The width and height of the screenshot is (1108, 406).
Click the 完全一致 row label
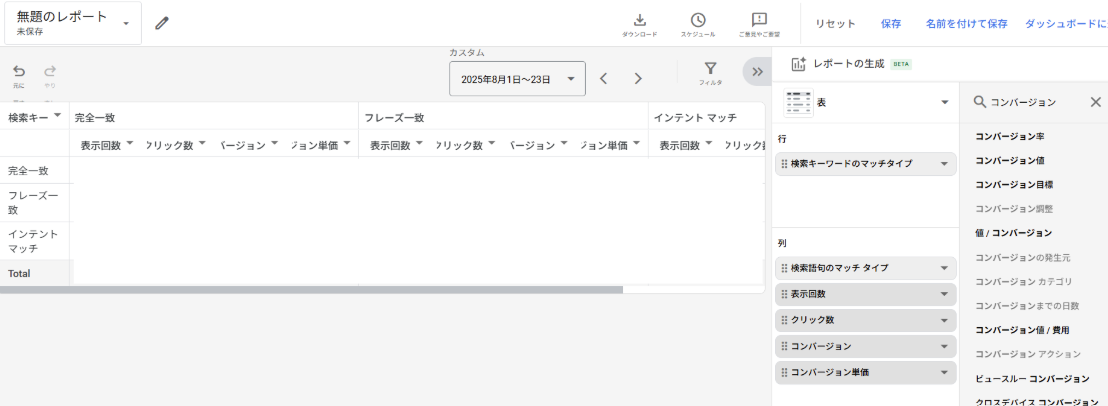point(28,170)
